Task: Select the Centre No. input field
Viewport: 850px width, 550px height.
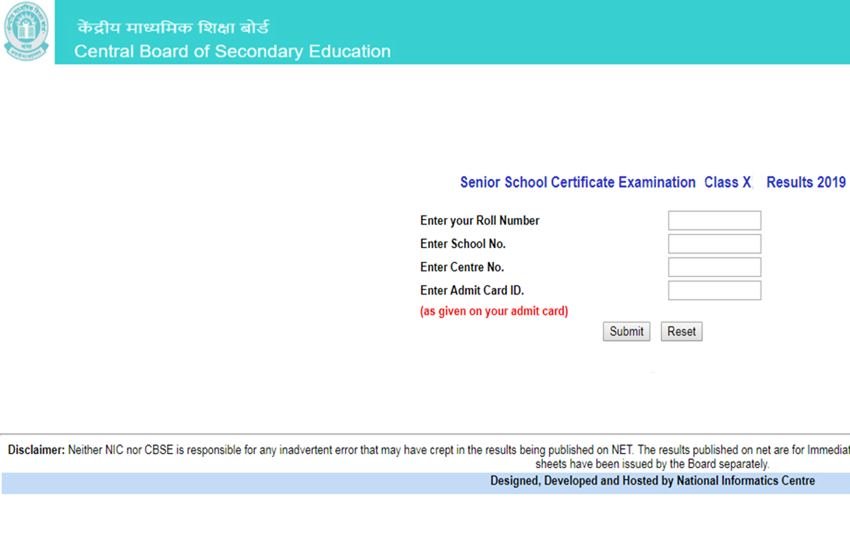Action: point(714,267)
